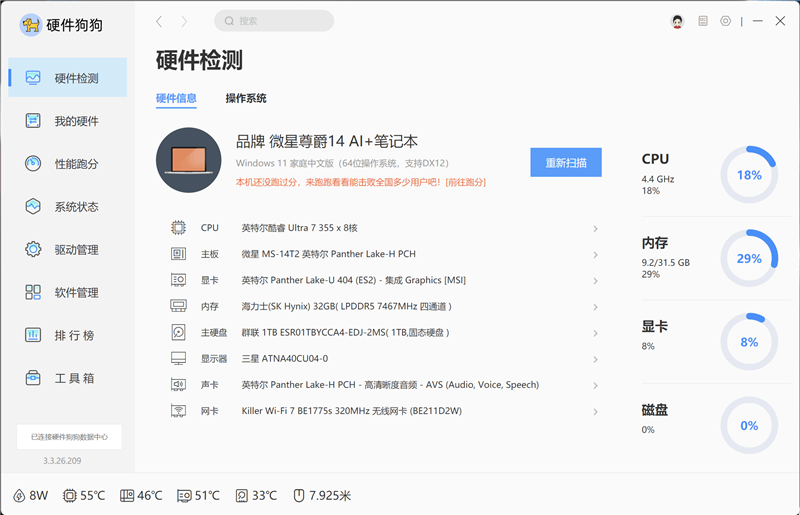Open 软件管理 software management

click(67, 292)
